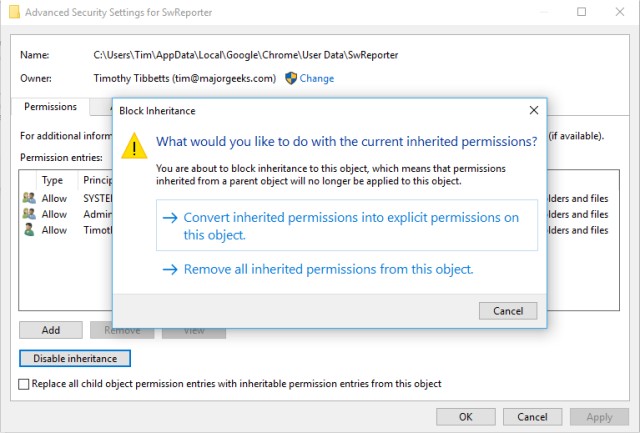The width and height of the screenshot is (640, 433).
Task: Click the Type column header
Action: point(52,181)
